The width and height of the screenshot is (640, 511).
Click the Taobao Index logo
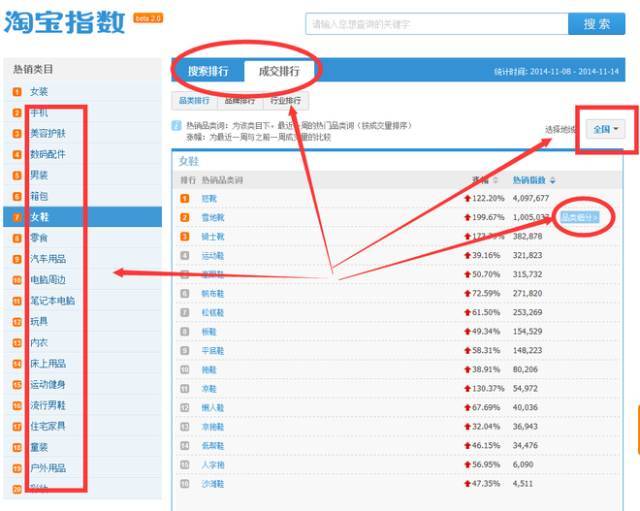click(x=64, y=22)
